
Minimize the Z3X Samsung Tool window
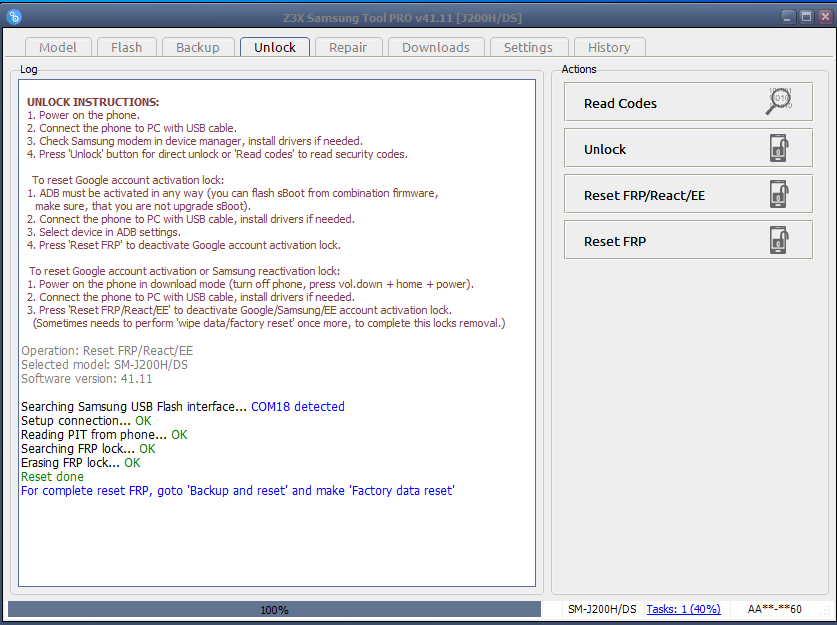click(787, 17)
